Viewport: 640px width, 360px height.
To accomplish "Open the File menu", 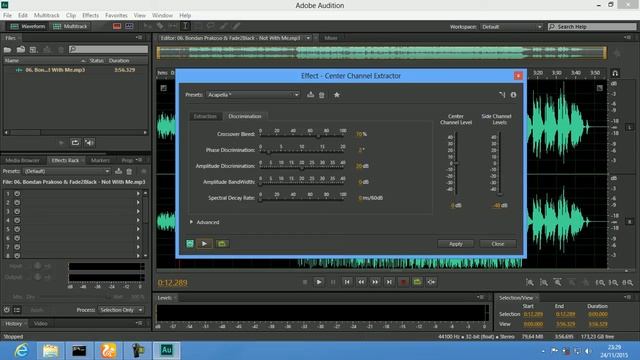I will (x=7, y=15).
